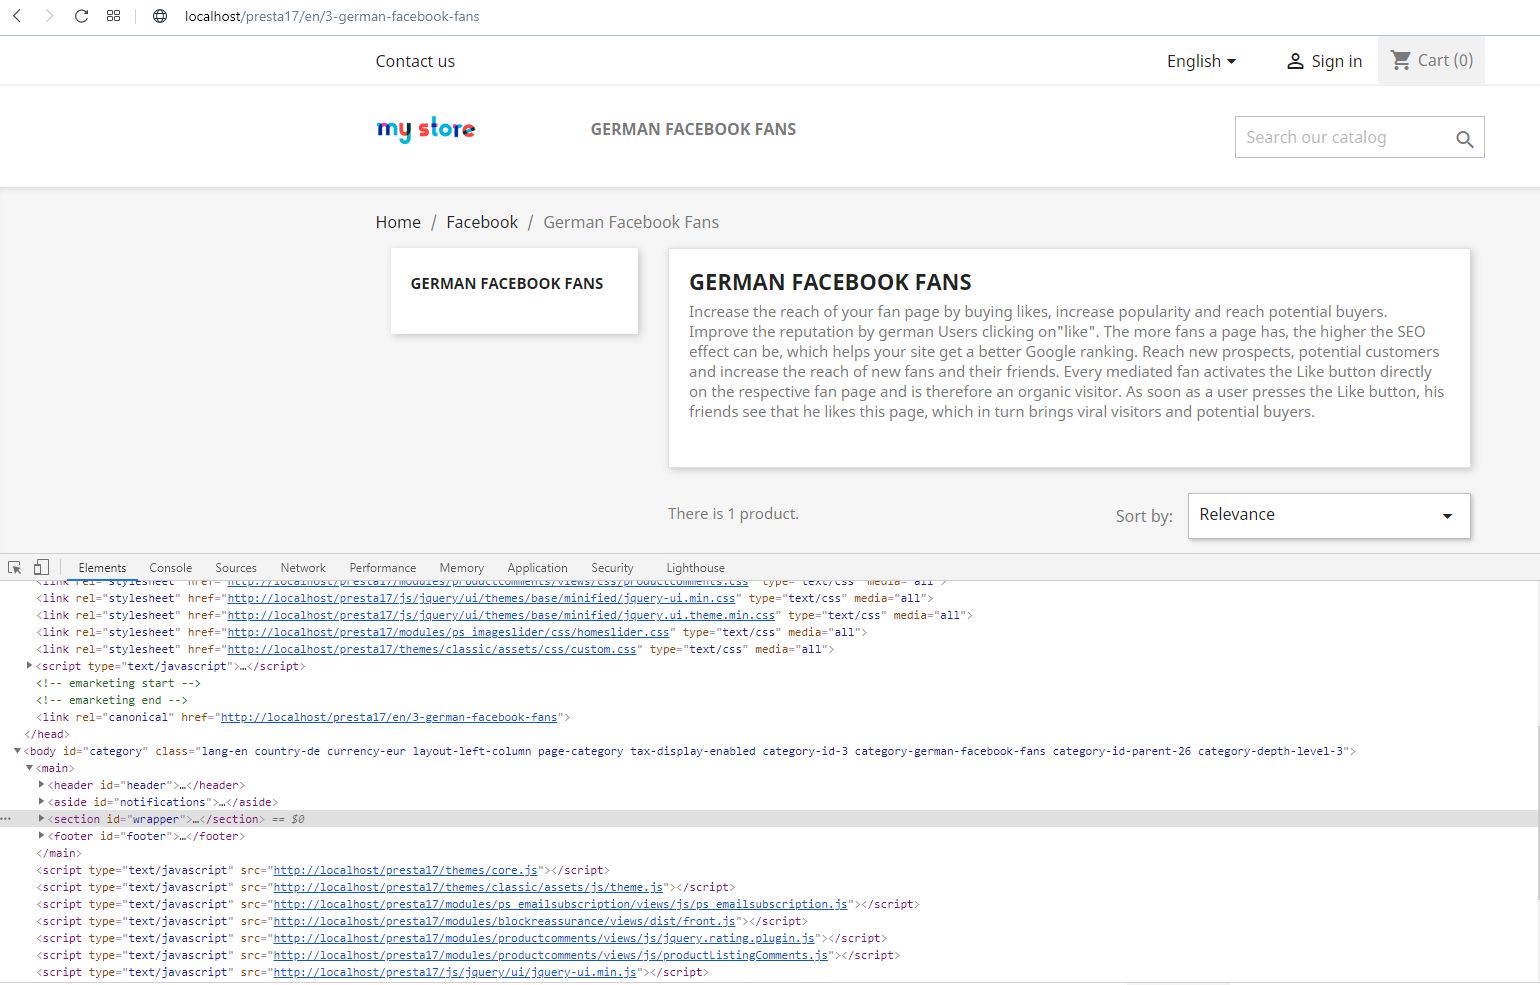Open the blockreassurance front.js script link
Screen dimensions: 1540x985
coord(505,921)
